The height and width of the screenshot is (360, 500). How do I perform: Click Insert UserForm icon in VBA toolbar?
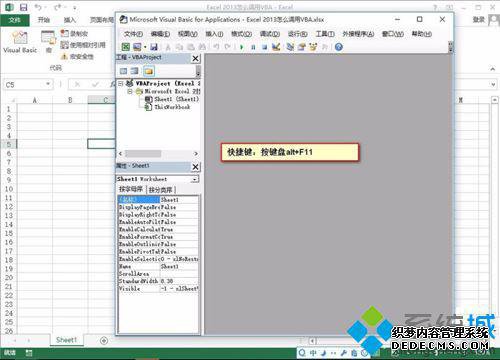[x=137, y=47]
